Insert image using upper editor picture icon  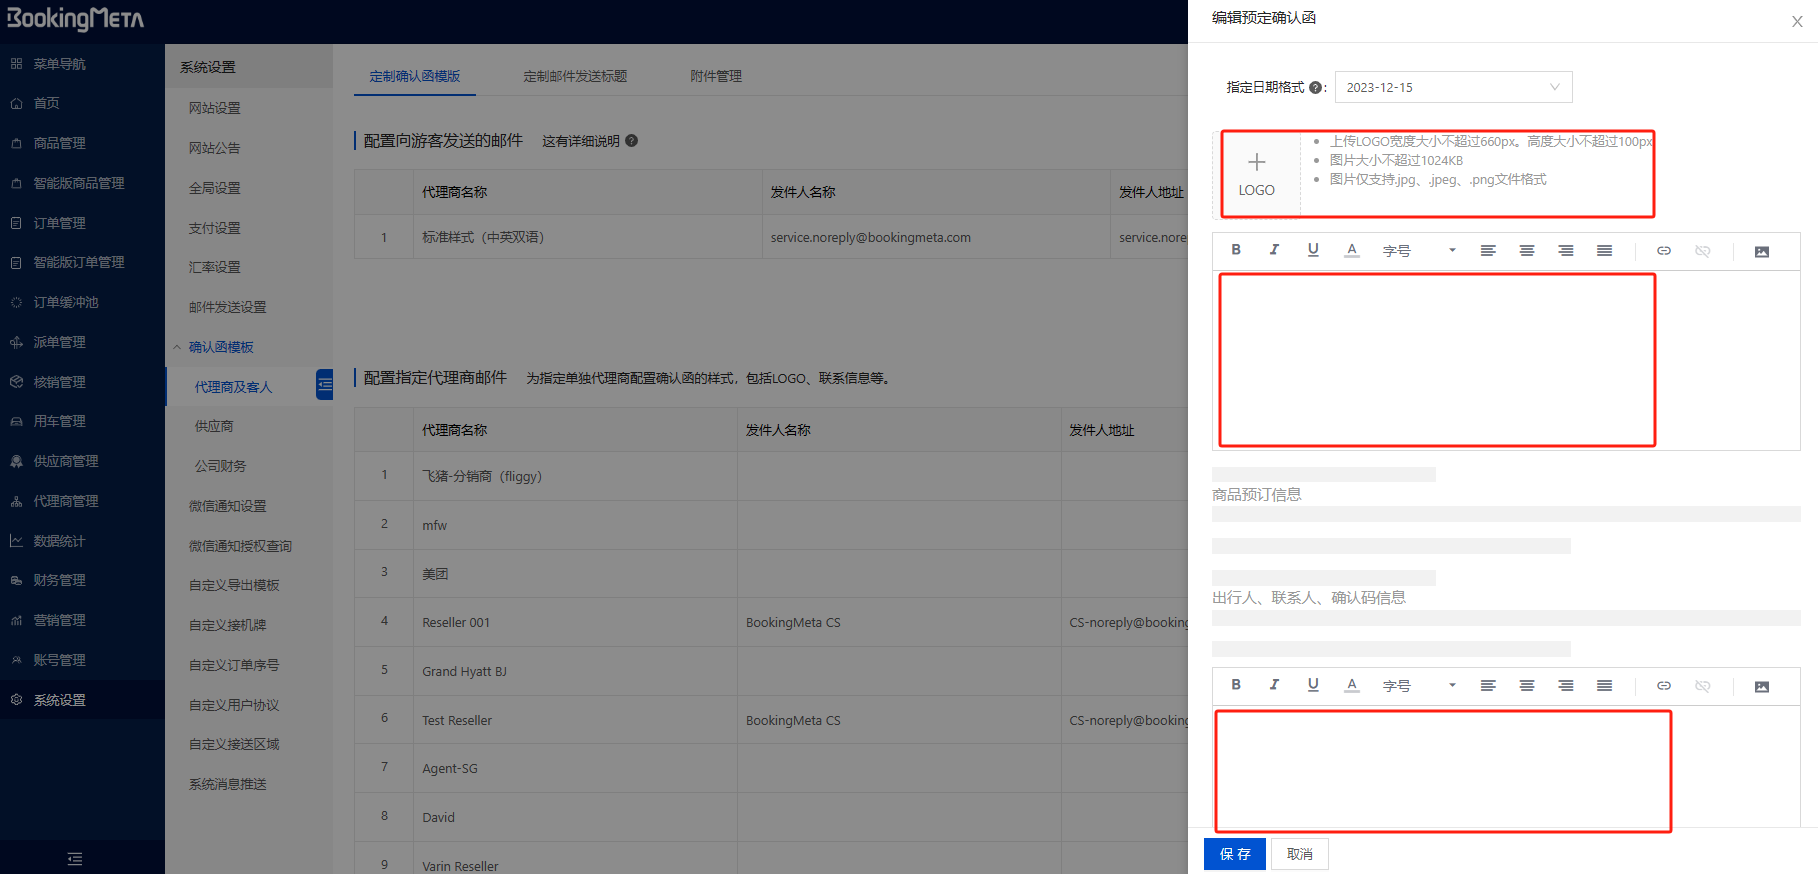pos(1762,251)
